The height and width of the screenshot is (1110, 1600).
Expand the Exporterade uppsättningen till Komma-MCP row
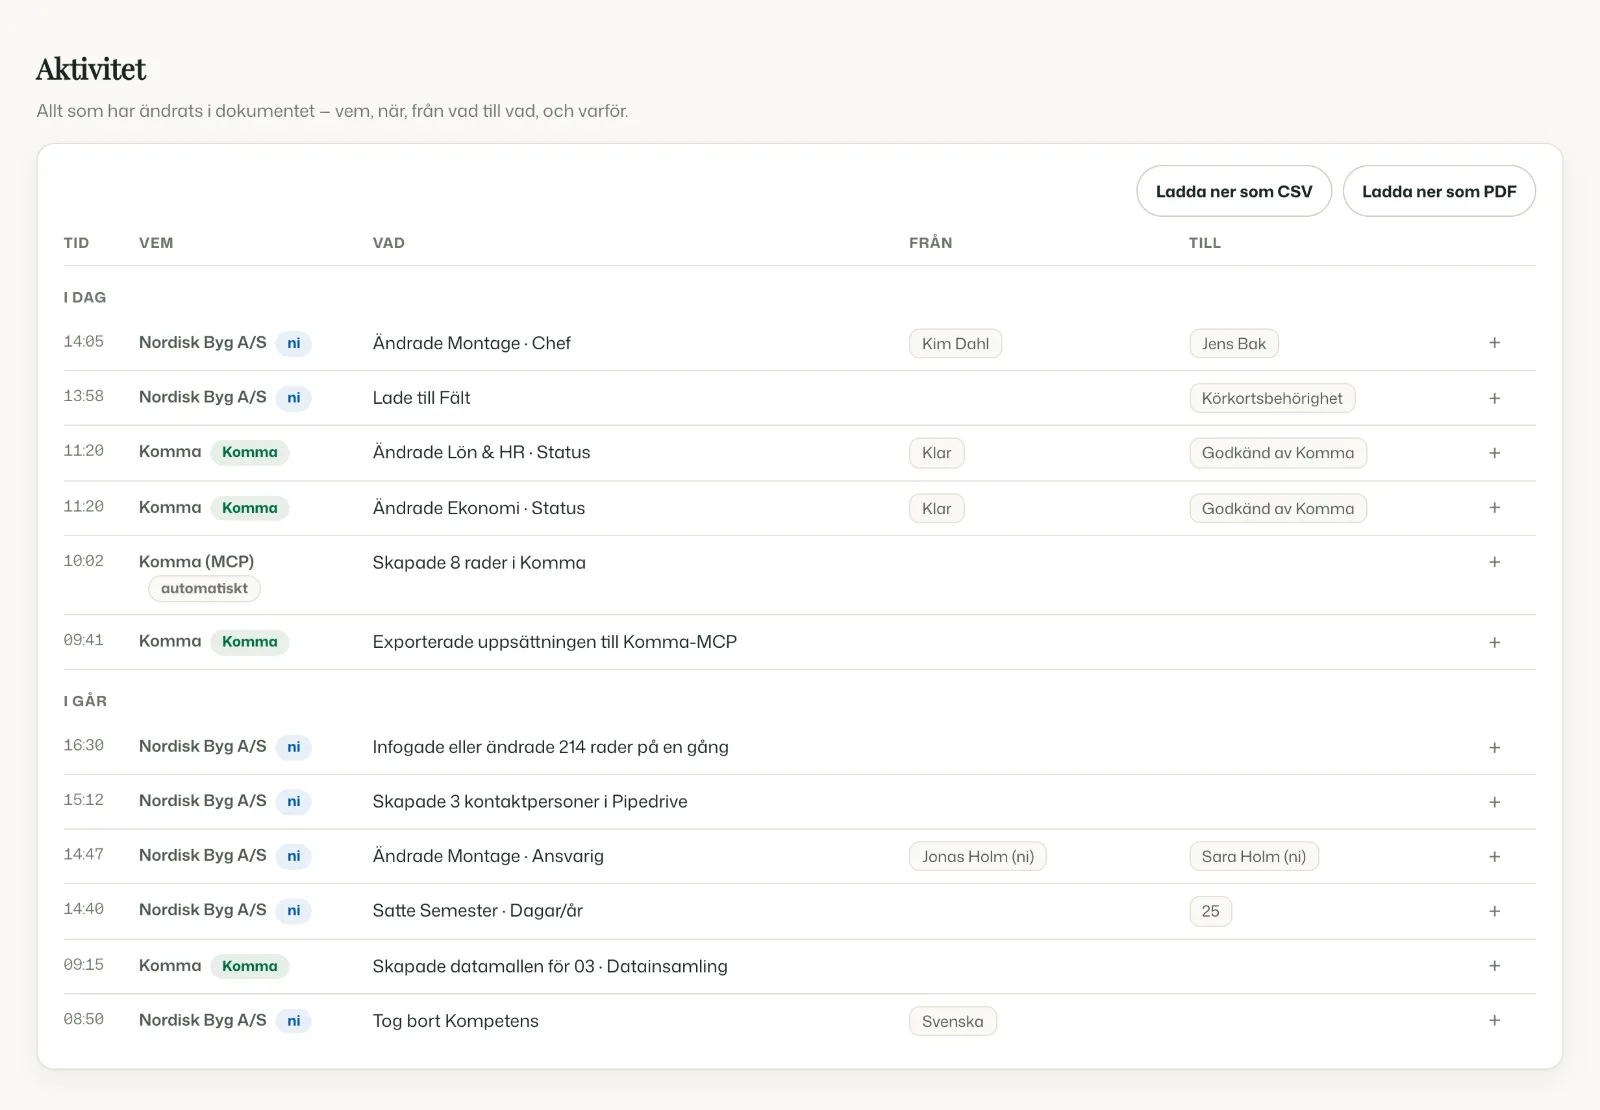[1494, 642]
